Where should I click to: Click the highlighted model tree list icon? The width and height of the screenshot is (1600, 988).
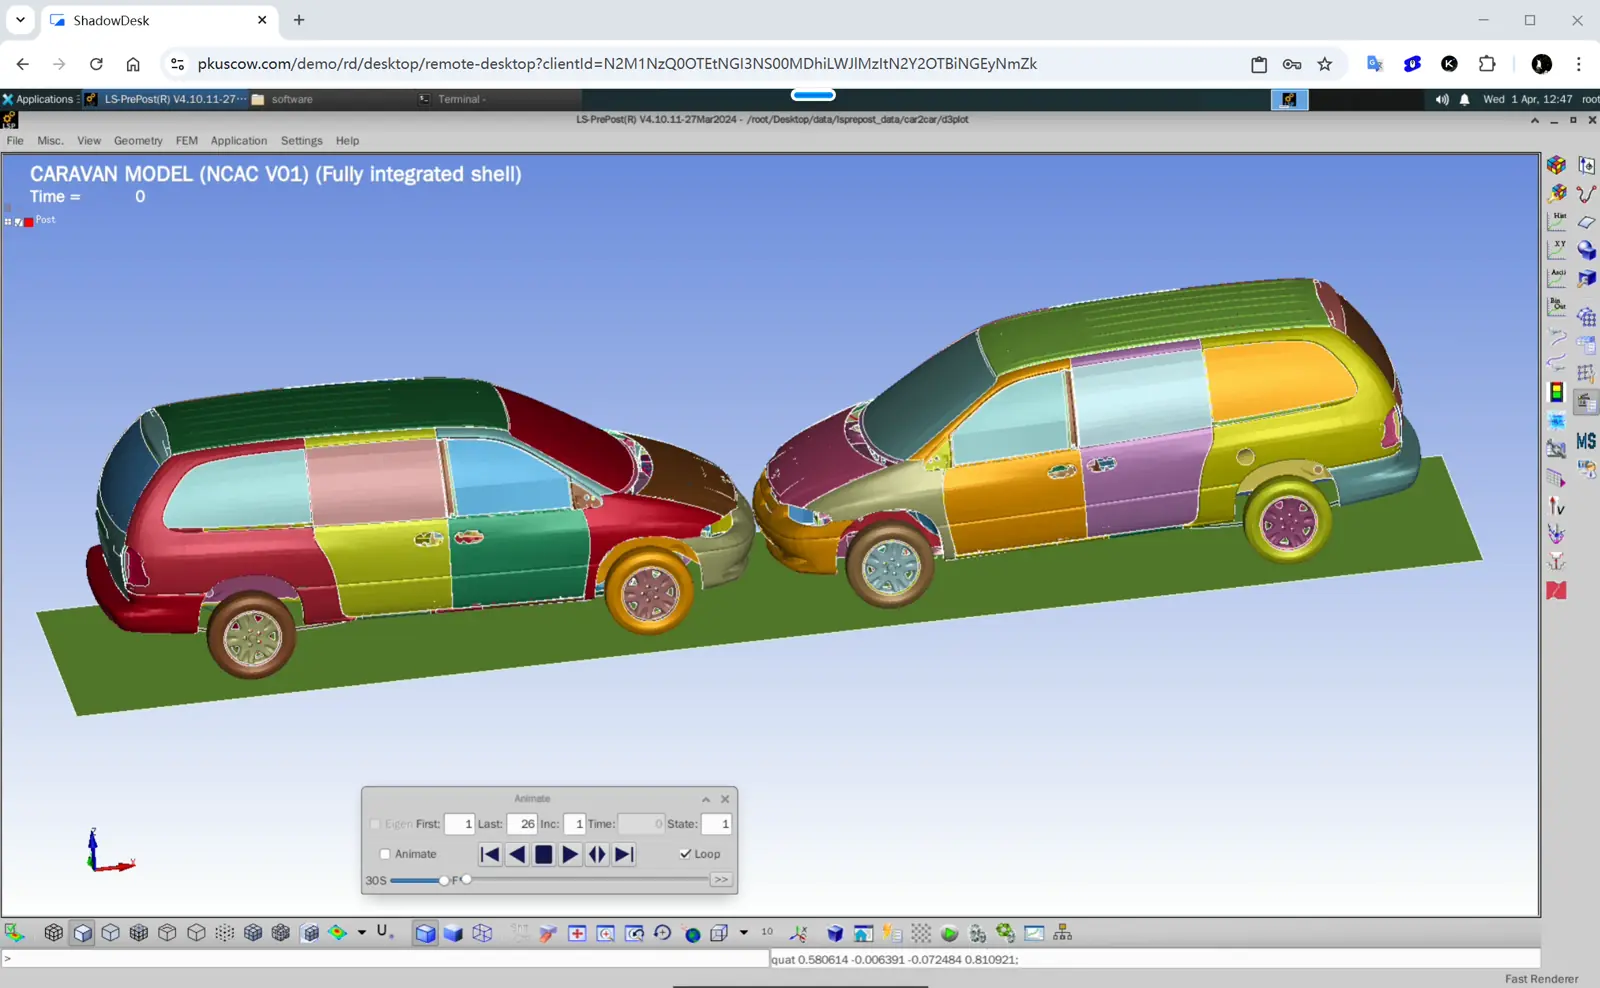[1586, 403]
